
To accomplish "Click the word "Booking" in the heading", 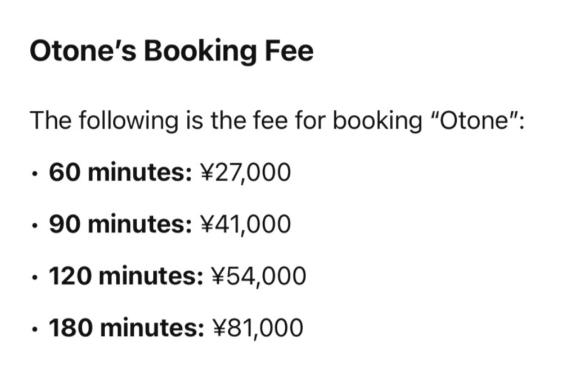I will (x=200, y=51).
